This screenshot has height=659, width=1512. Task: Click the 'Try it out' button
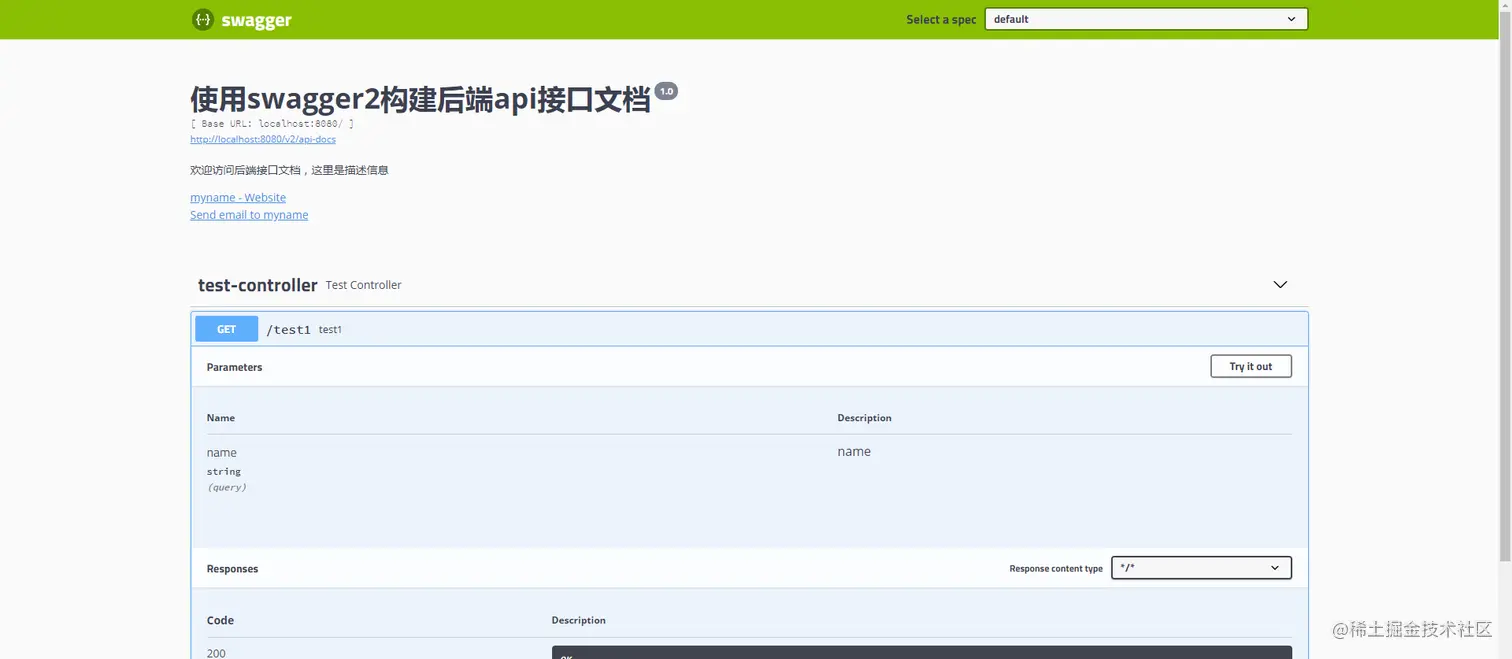(1251, 367)
